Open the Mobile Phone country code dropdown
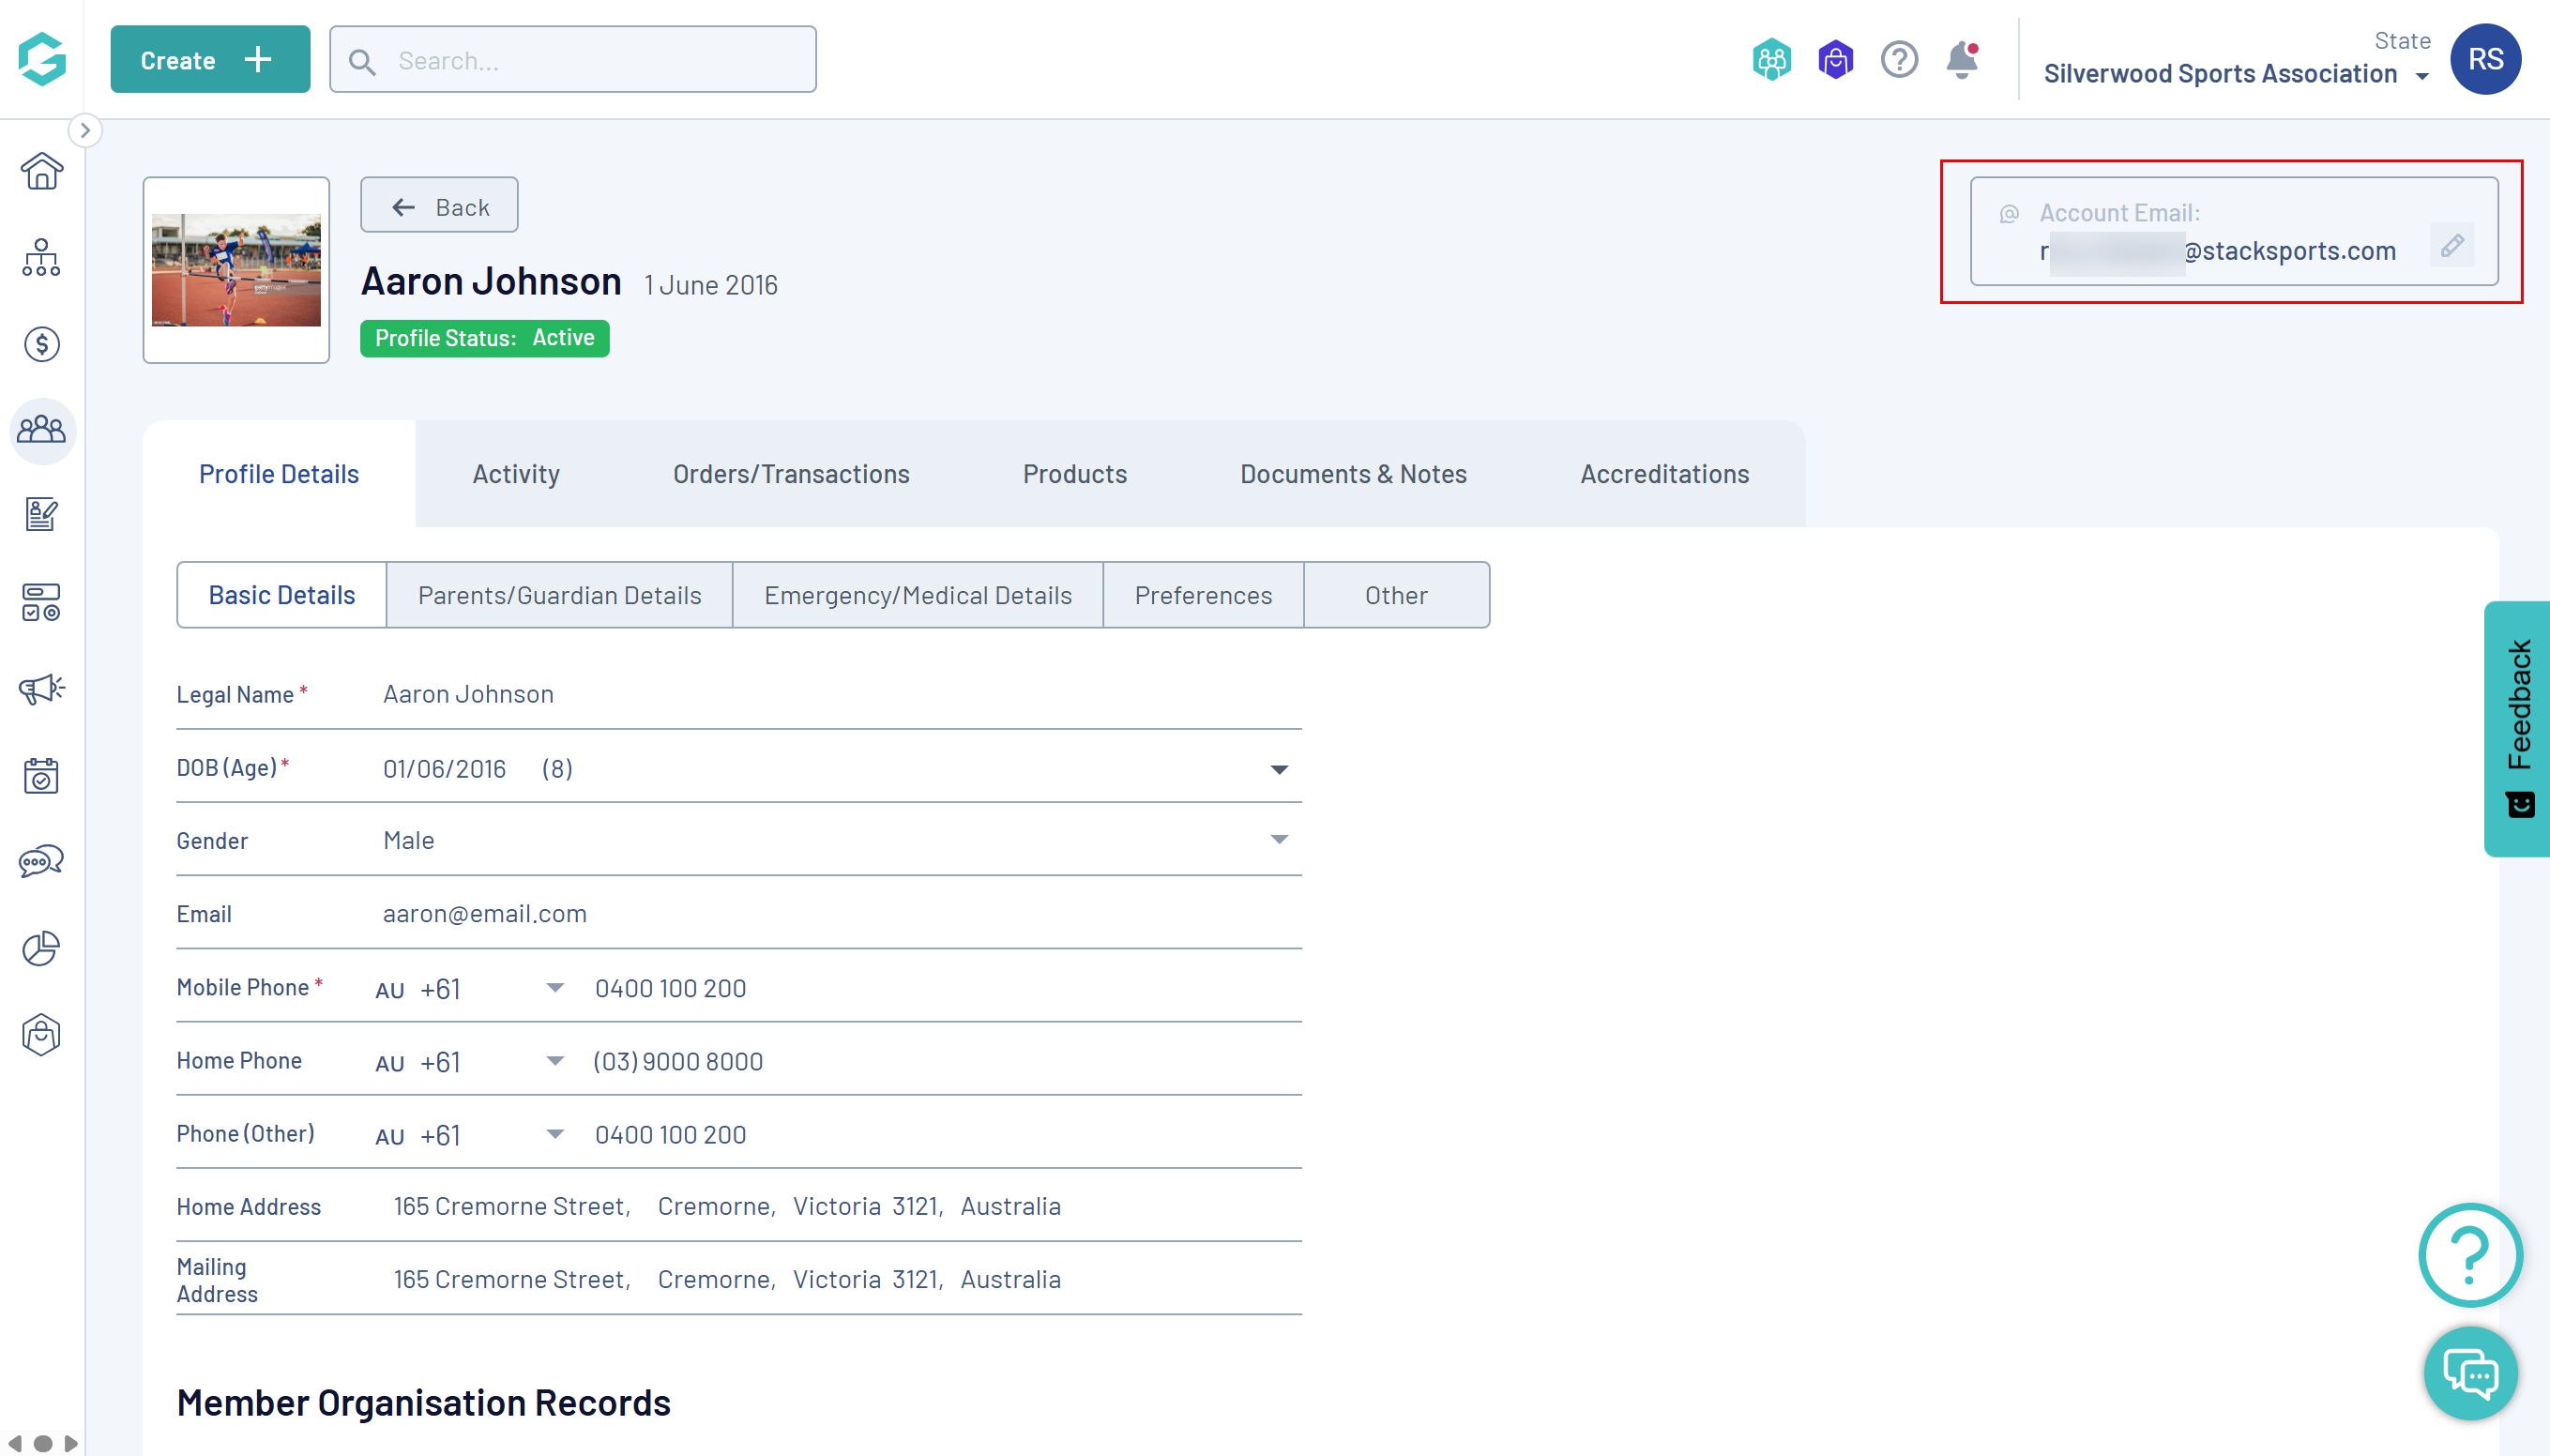Viewport: 2550px width, 1456px height. point(555,988)
